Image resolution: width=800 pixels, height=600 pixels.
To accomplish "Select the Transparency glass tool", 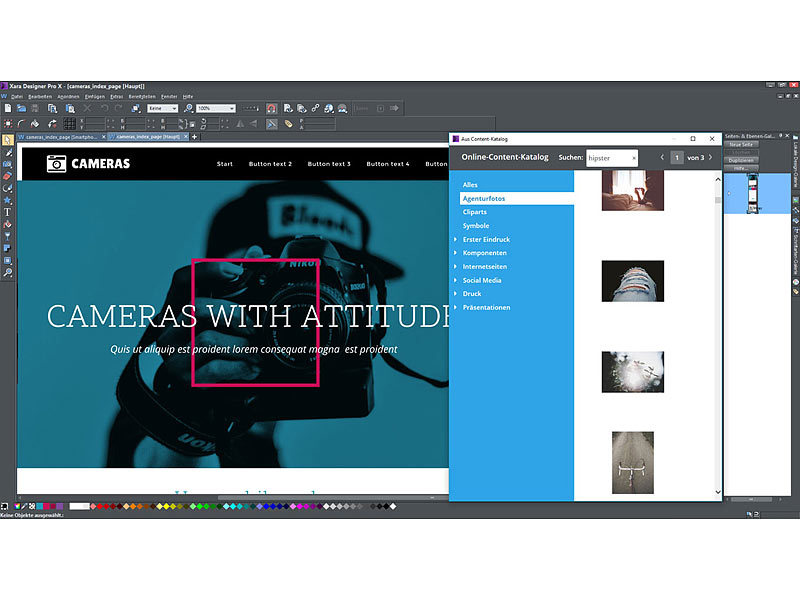I will click(x=8, y=236).
